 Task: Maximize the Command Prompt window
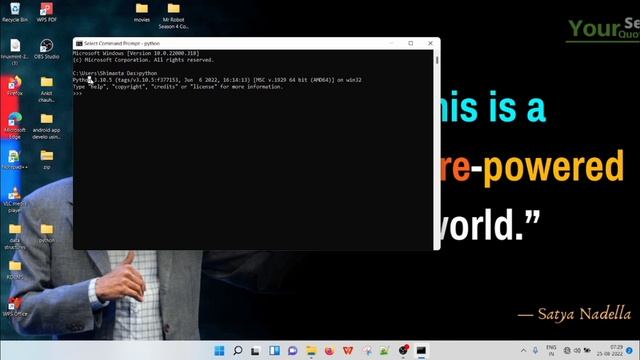(411, 43)
